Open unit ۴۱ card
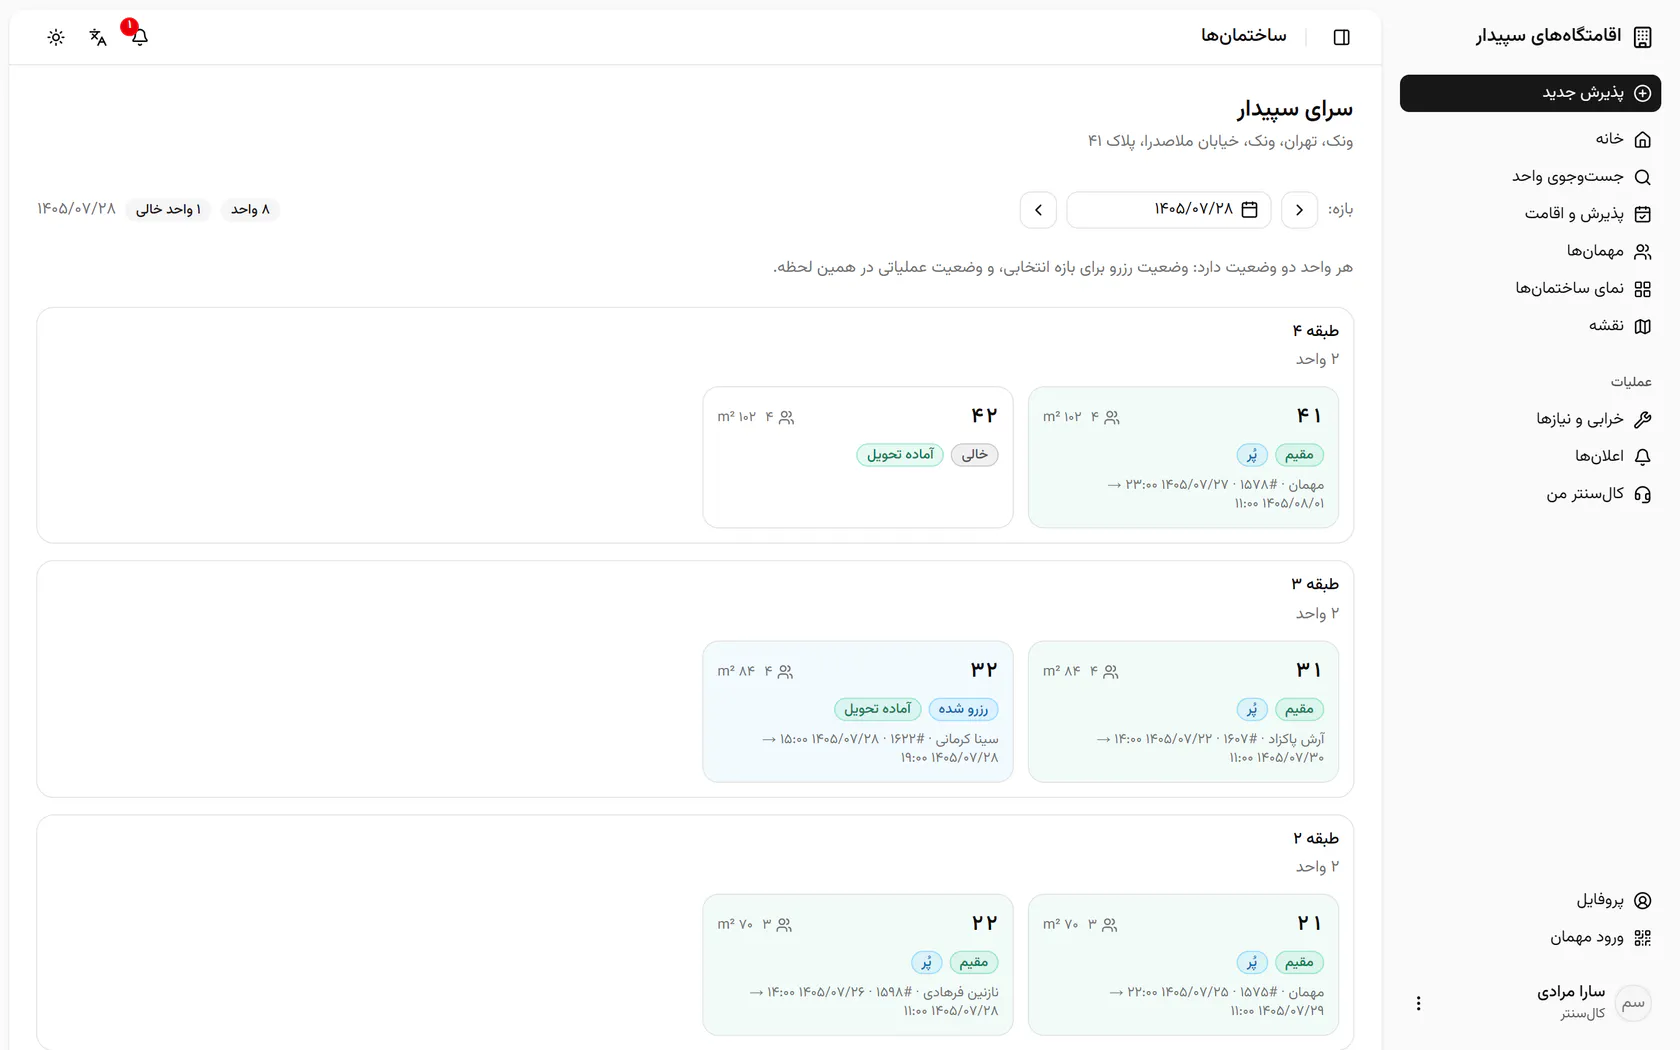Screen dimensions: 1680x1050 click(1183, 457)
